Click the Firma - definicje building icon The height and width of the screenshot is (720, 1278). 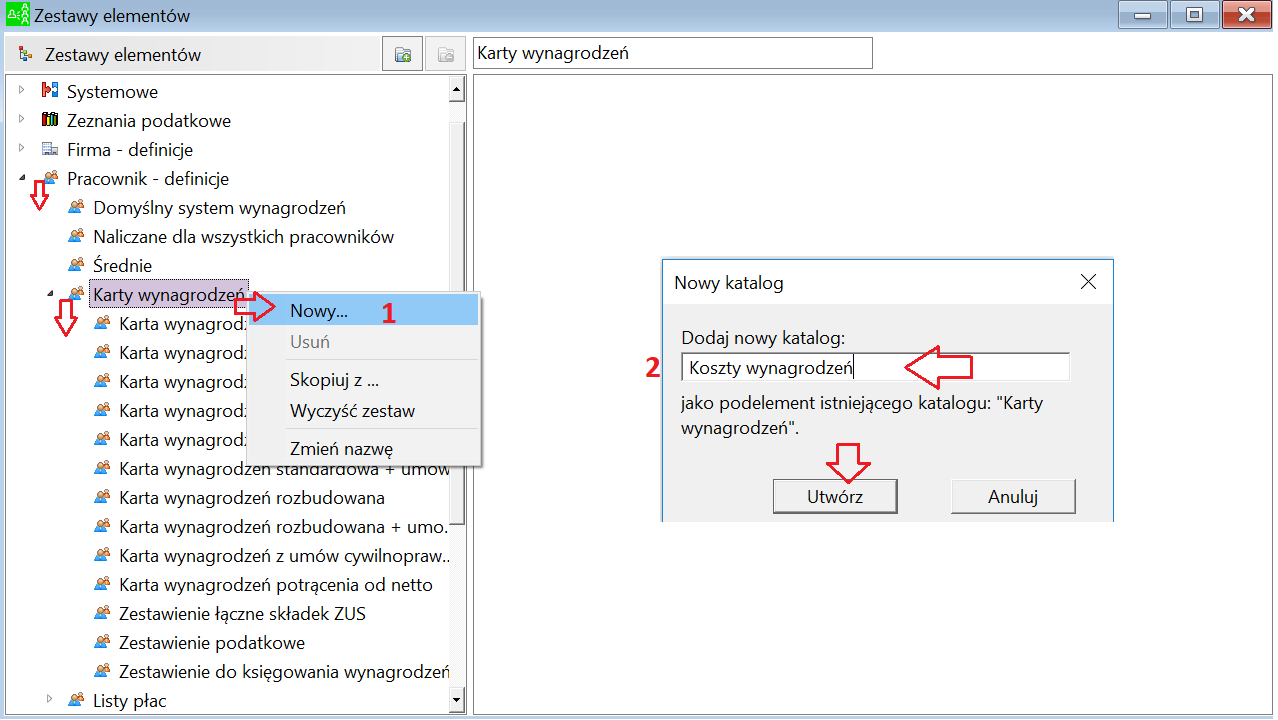tap(50, 149)
